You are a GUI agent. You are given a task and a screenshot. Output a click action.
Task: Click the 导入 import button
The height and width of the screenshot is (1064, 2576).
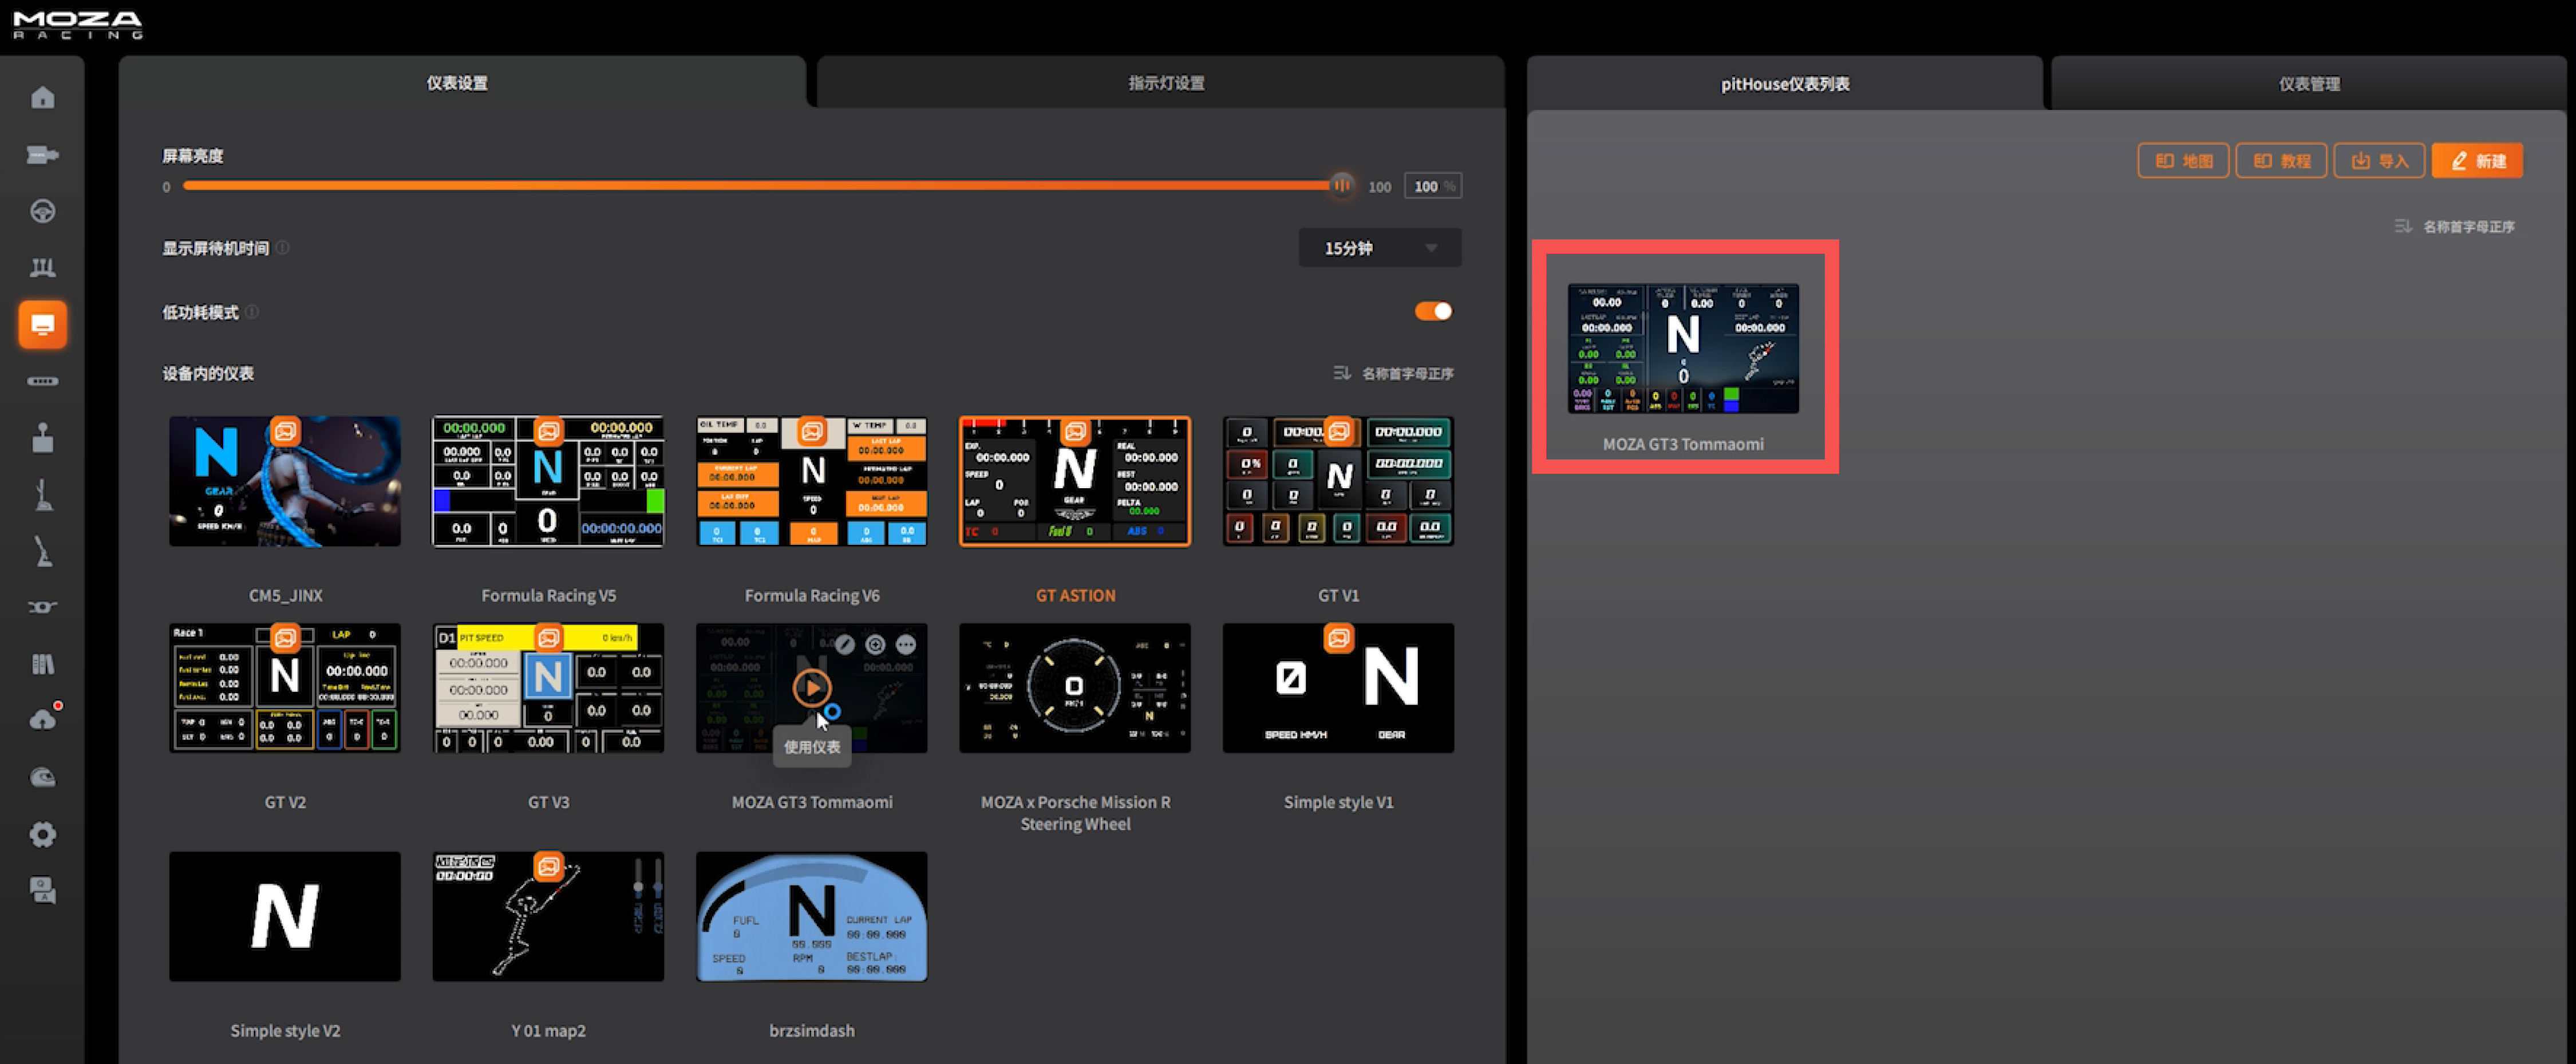(2379, 161)
